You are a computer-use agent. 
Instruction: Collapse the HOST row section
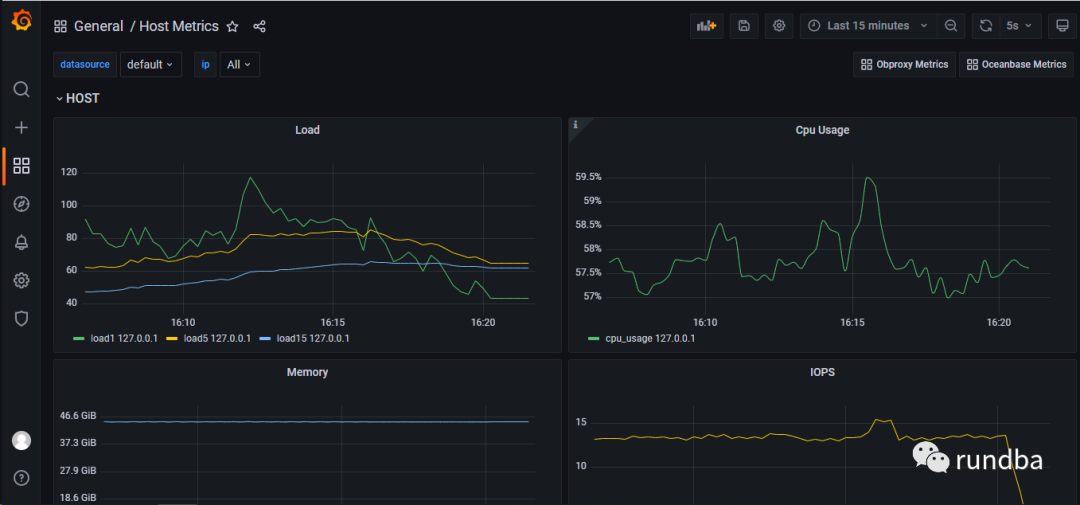[x=77, y=99]
